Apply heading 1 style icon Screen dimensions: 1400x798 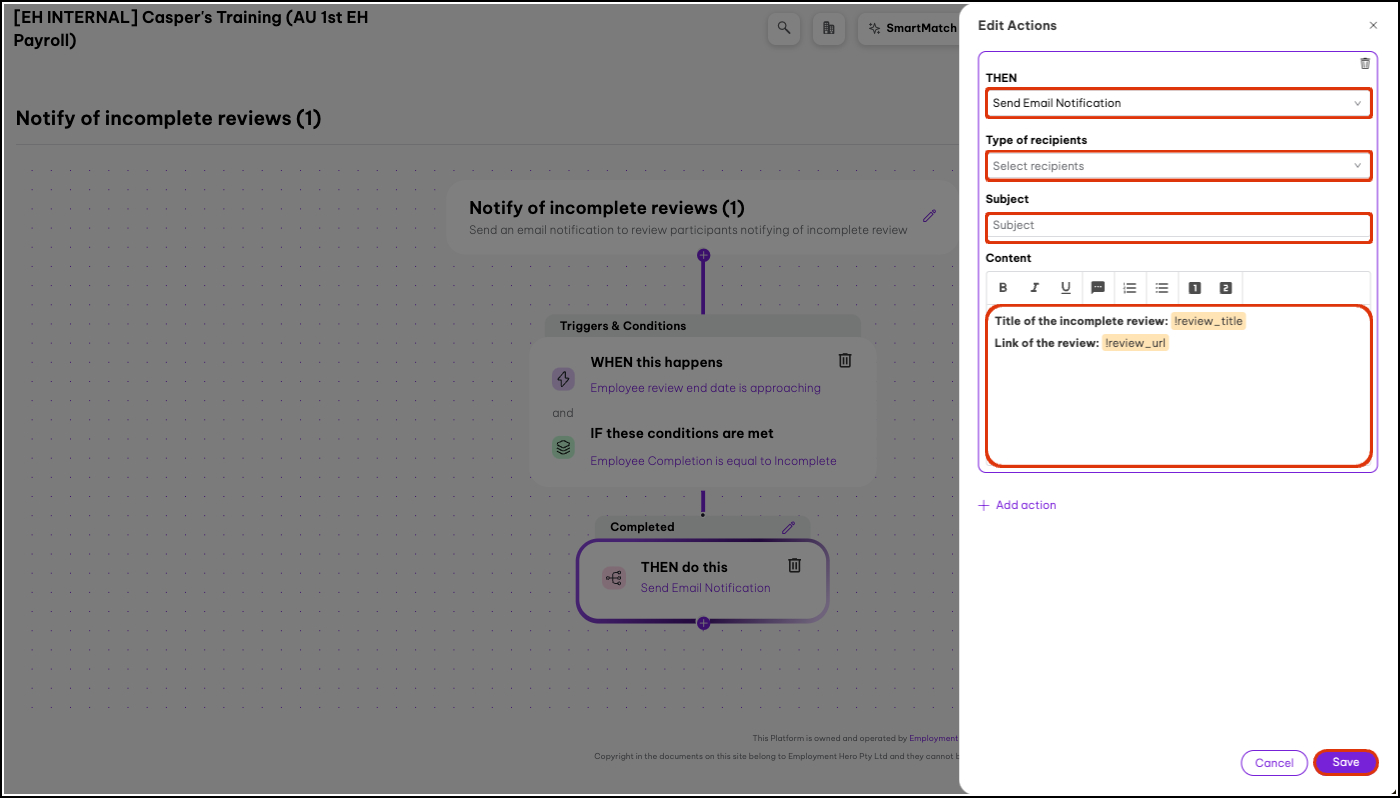click(1194, 288)
